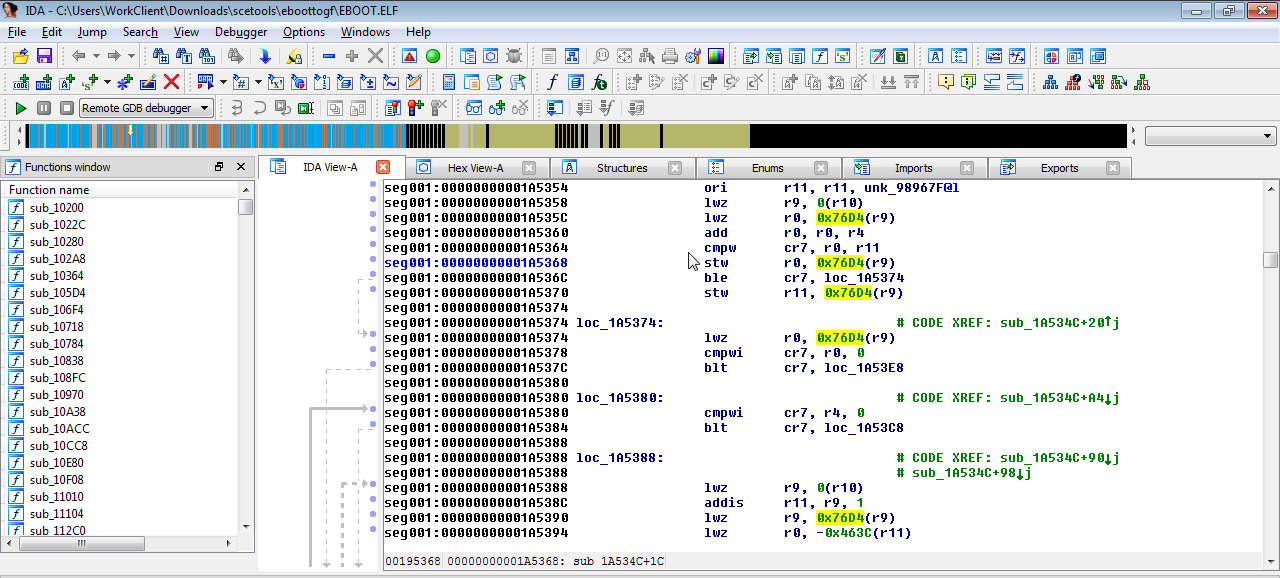Expand the data-type icon dropdown arrow
The image size is (1280, 578).
[x=222, y=82]
